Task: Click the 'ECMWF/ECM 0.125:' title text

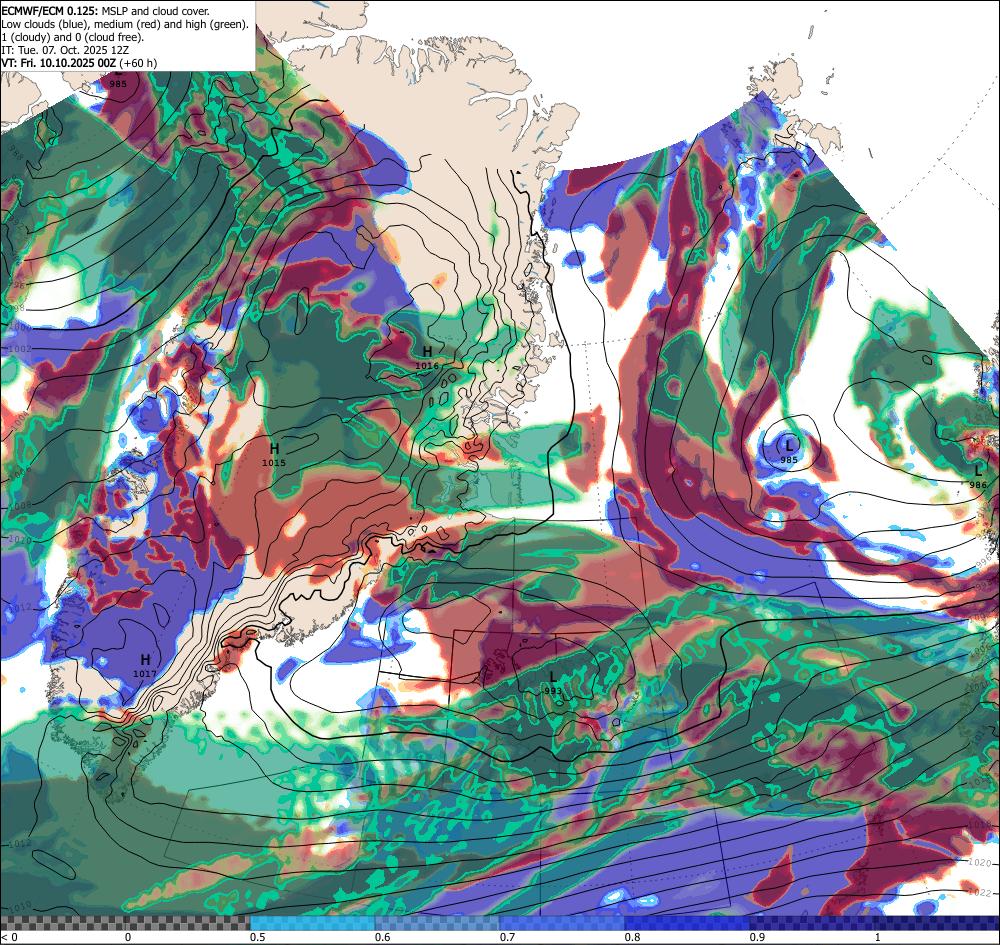Action: (x=50, y=11)
